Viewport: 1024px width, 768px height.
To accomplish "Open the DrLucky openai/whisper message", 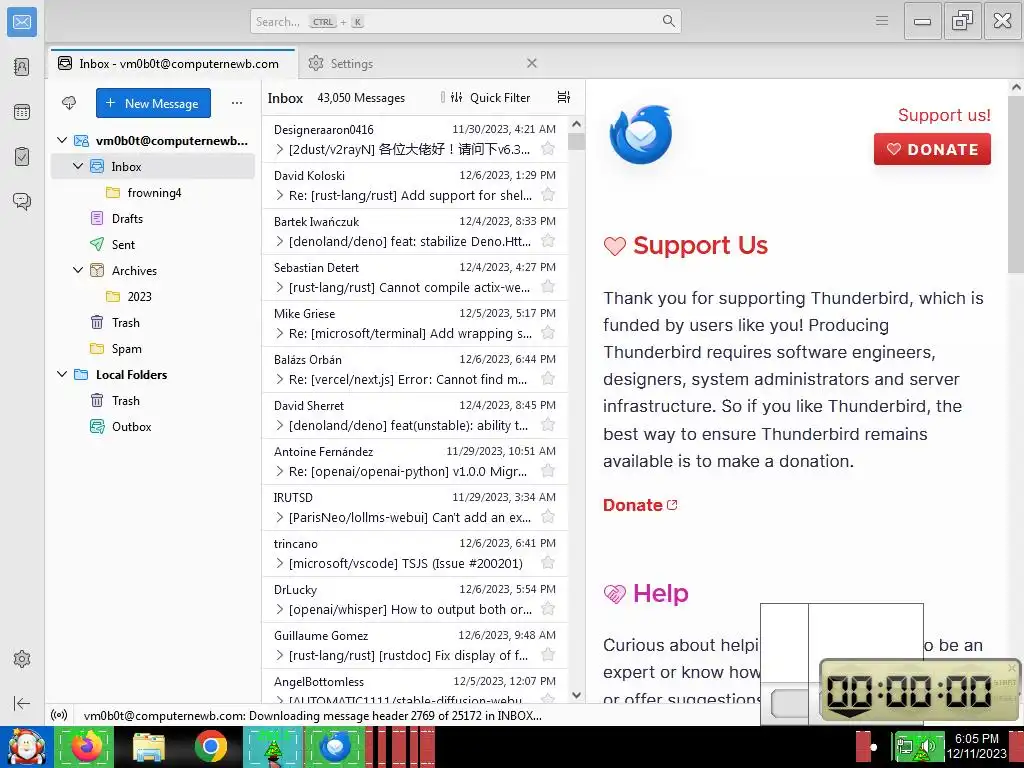I will (x=415, y=599).
